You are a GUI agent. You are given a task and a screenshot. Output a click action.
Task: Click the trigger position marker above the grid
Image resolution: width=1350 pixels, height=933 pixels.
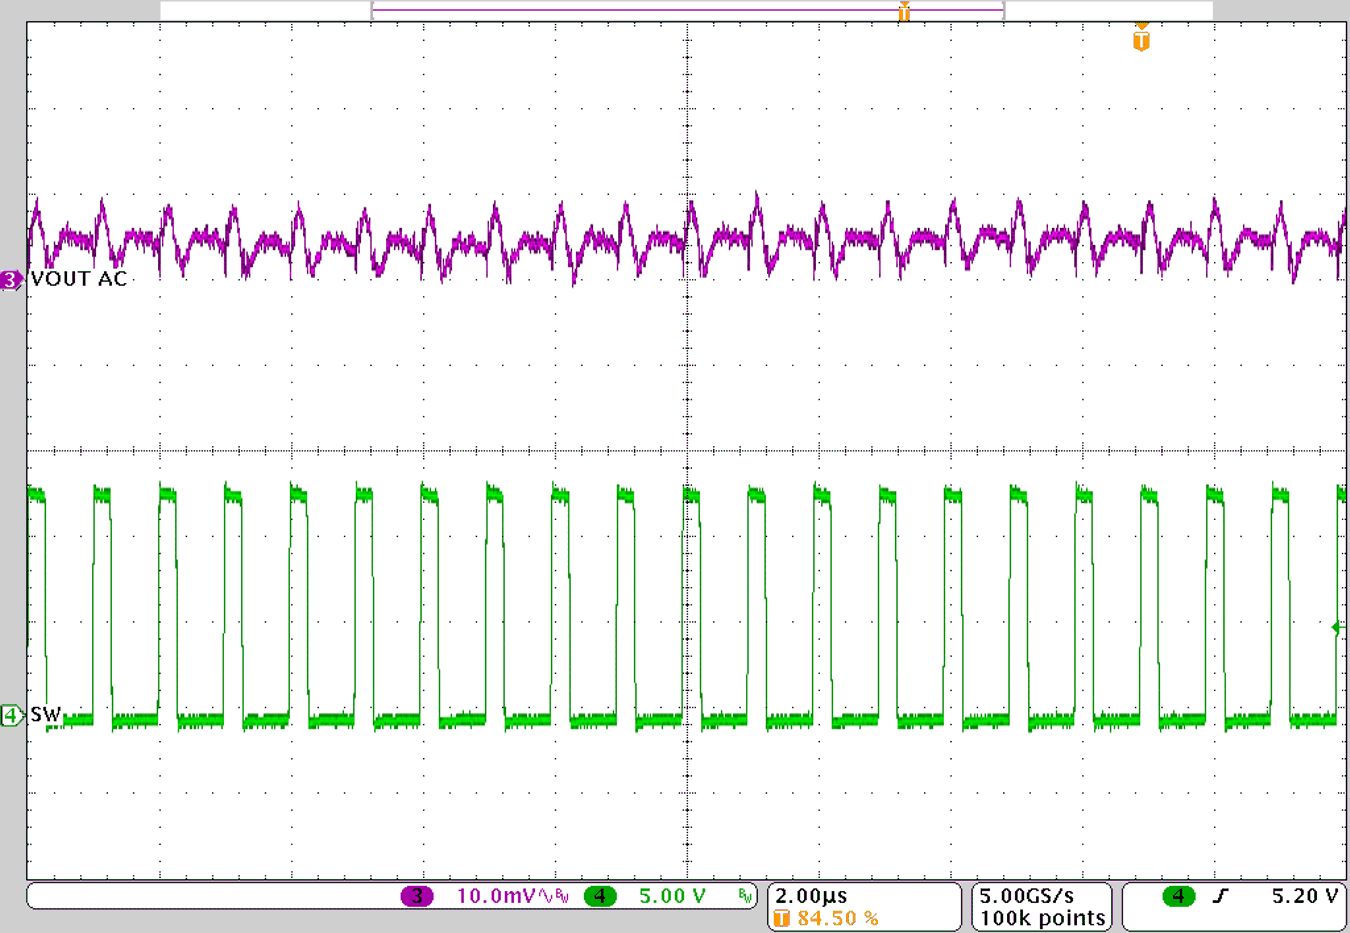(903, 11)
